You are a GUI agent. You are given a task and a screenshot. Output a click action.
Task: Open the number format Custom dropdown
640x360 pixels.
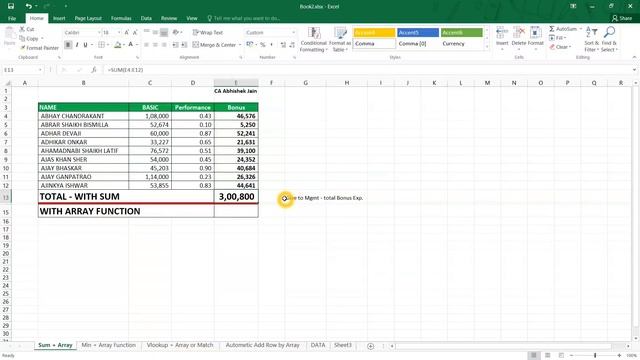293,32
